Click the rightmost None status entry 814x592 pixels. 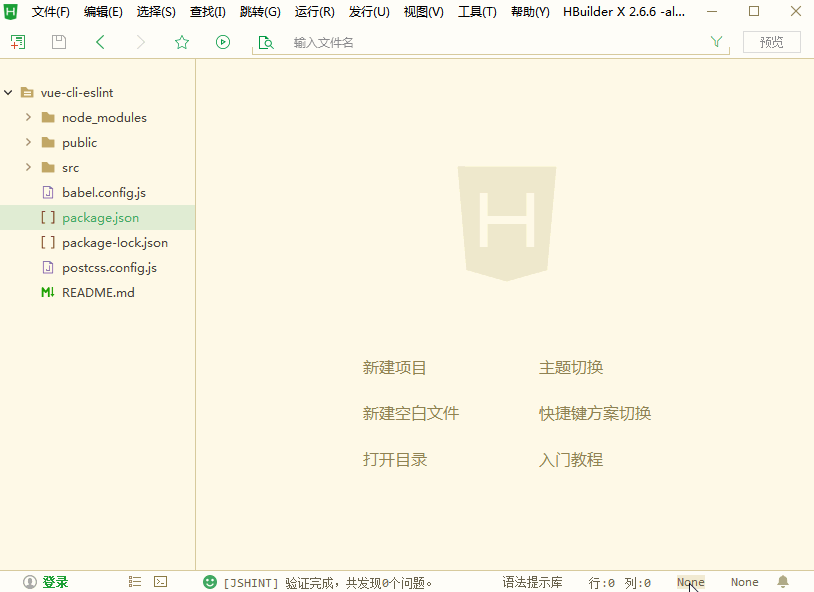coord(744,582)
